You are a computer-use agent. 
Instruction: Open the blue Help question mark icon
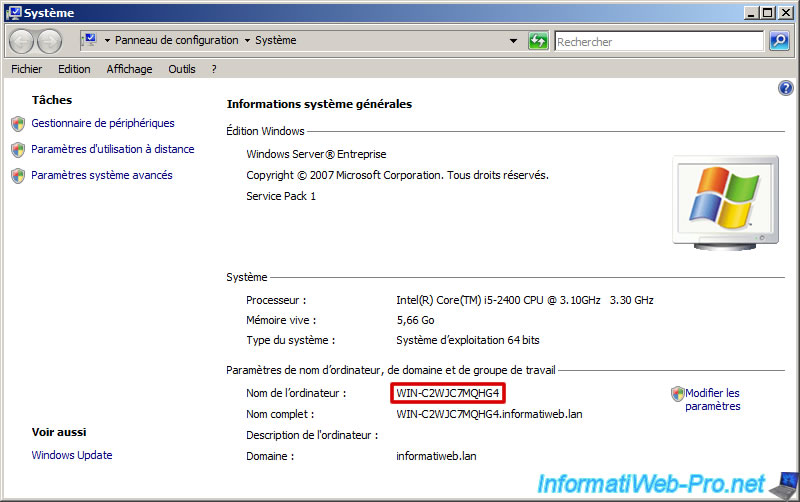(786, 88)
